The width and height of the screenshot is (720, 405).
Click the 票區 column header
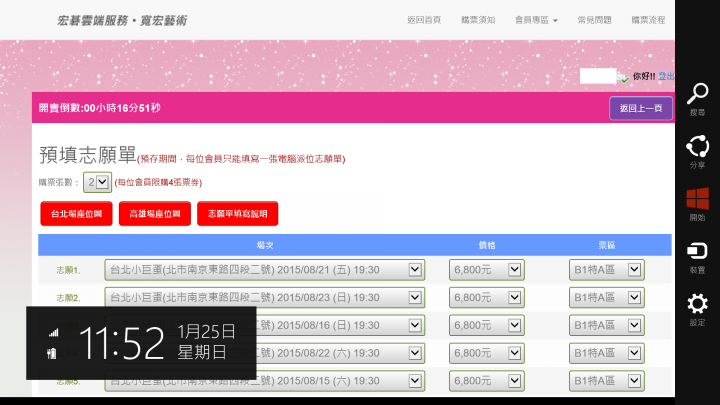point(607,245)
